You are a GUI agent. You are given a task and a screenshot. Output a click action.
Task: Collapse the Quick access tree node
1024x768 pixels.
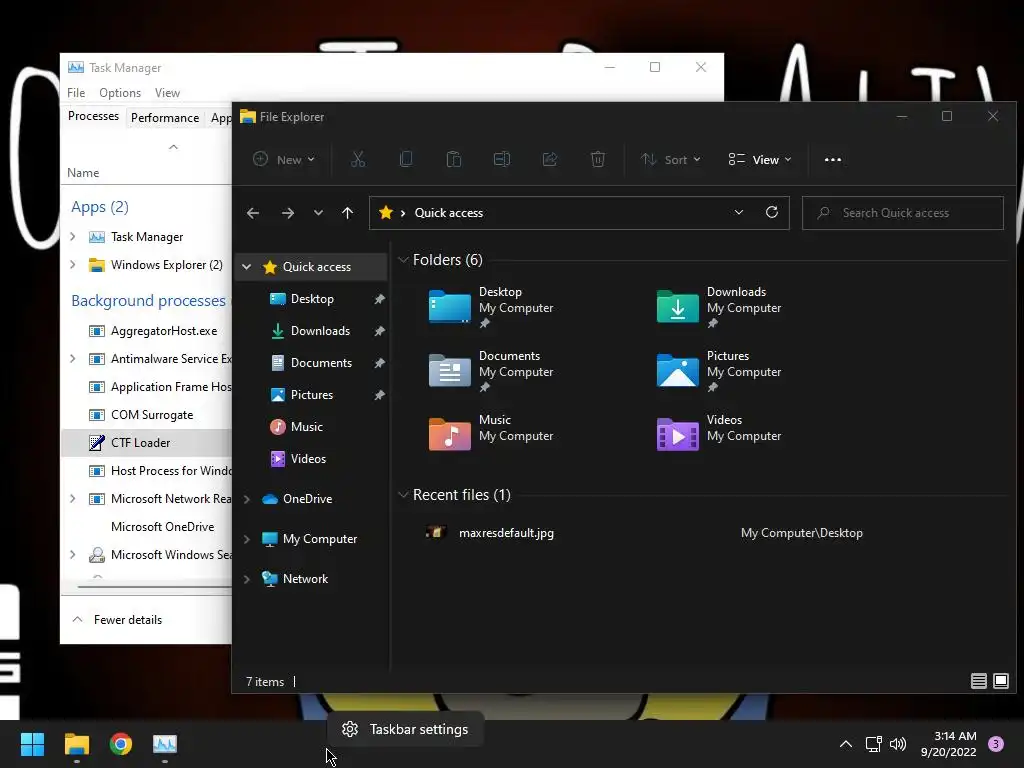[246, 266]
